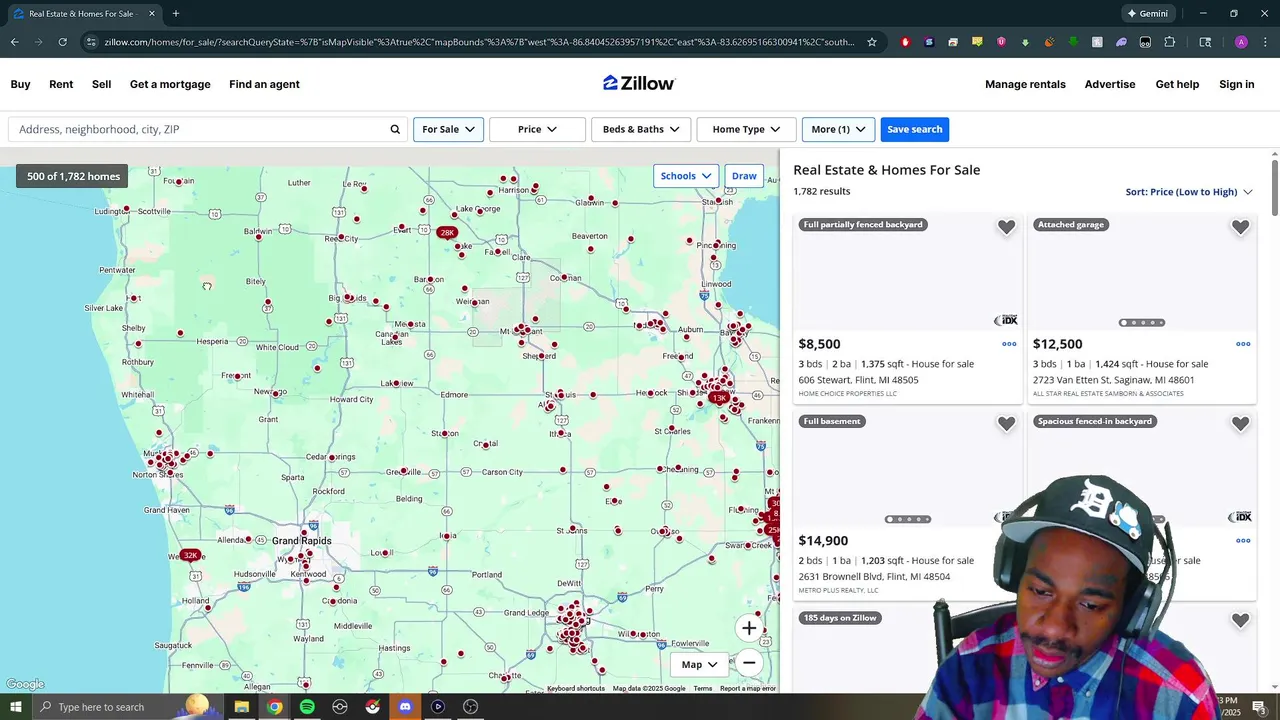Open more options for $8,500 listing
Viewport: 1280px width, 720px height.
pos(1009,344)
